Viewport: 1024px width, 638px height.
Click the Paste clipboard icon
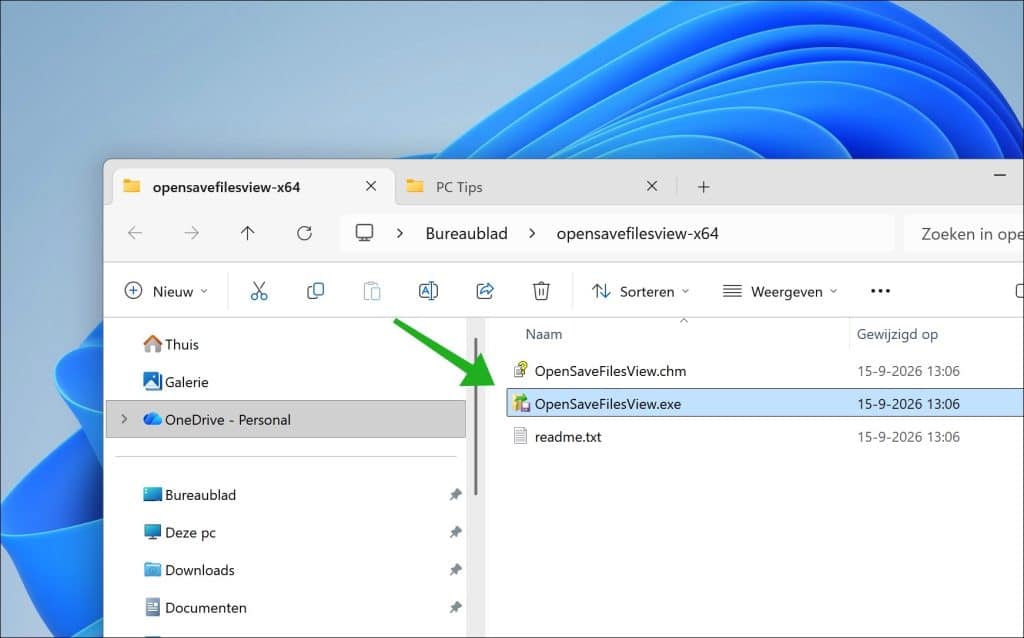click(372, 291)
